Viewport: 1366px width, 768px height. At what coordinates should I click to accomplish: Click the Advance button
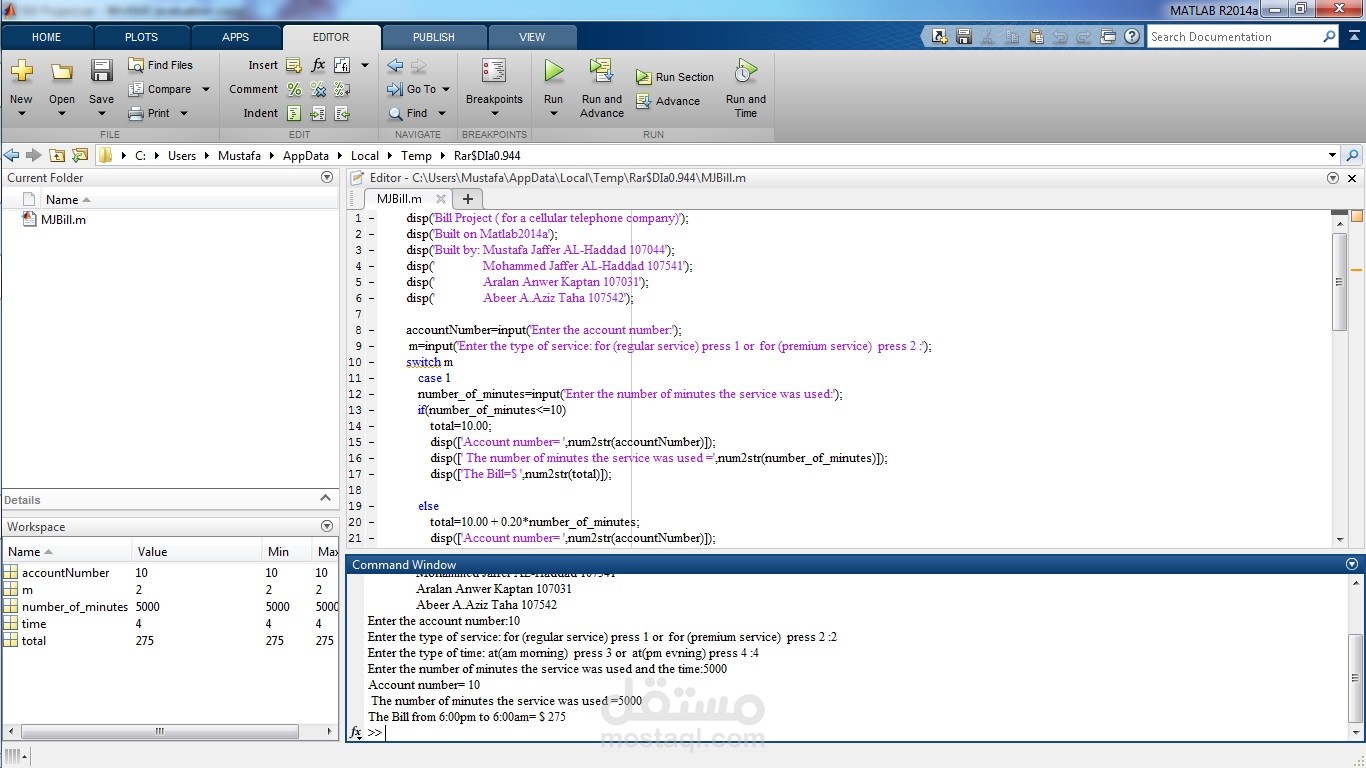click(667, 101)
